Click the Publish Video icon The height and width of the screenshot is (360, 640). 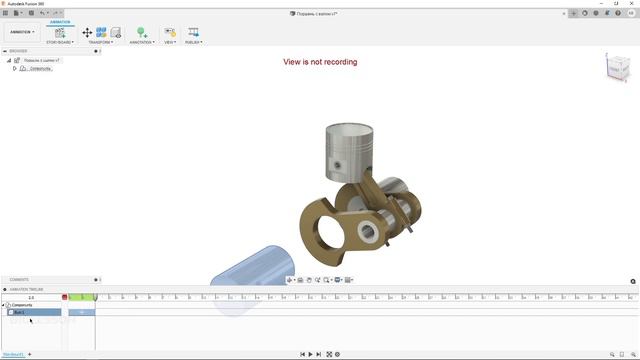click(x=193, y=33)
